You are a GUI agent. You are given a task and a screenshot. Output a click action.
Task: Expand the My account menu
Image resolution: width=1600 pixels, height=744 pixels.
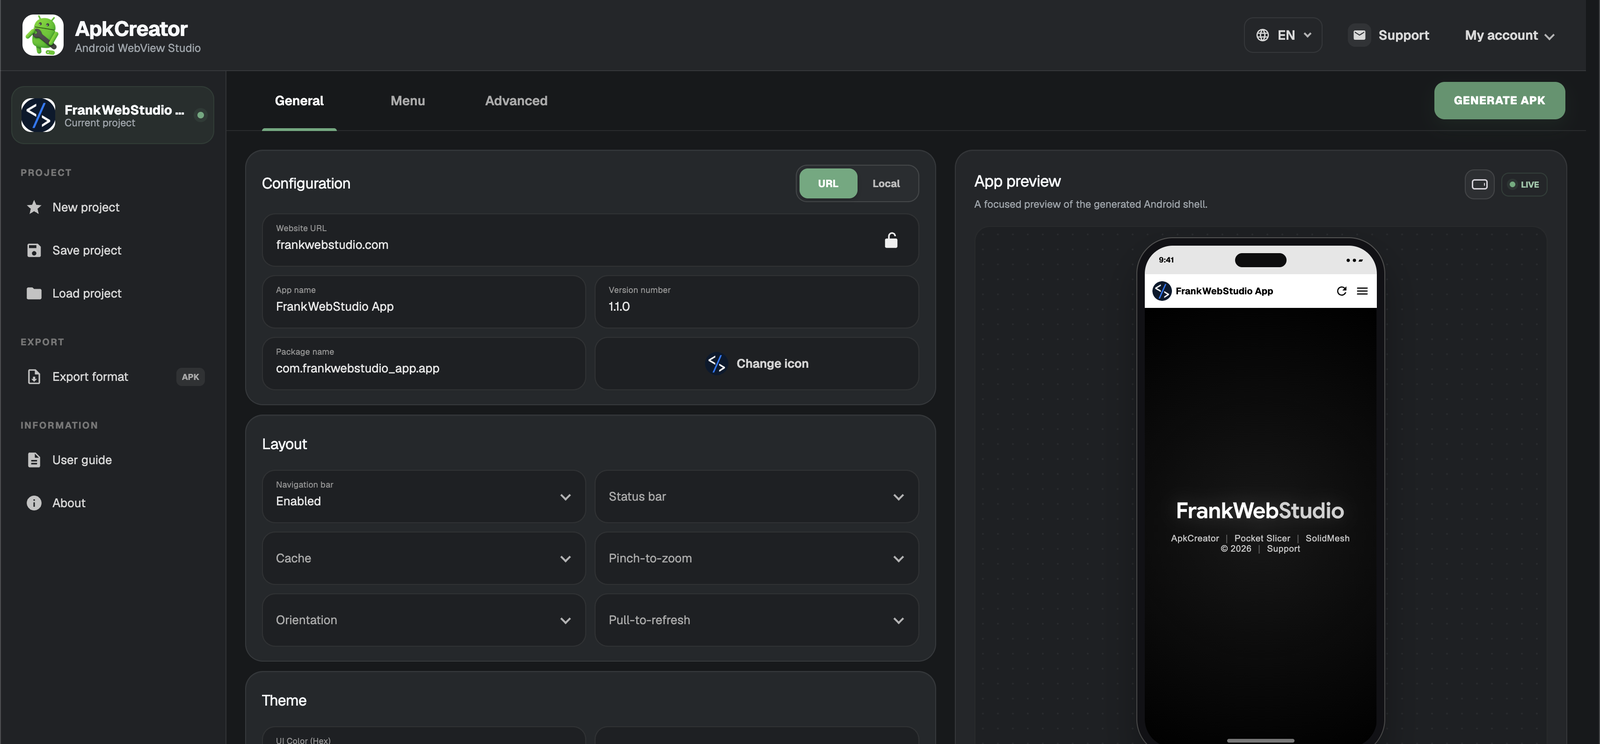click(1510, 35)
